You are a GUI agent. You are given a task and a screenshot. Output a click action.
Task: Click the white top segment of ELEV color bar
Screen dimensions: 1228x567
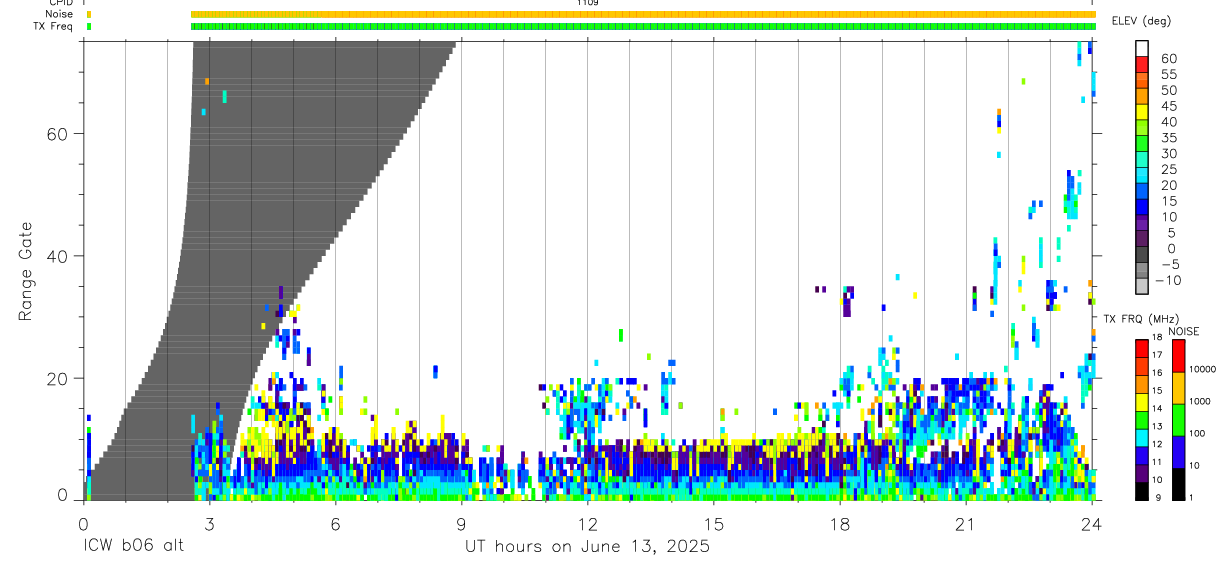[x=1142, y=49]
